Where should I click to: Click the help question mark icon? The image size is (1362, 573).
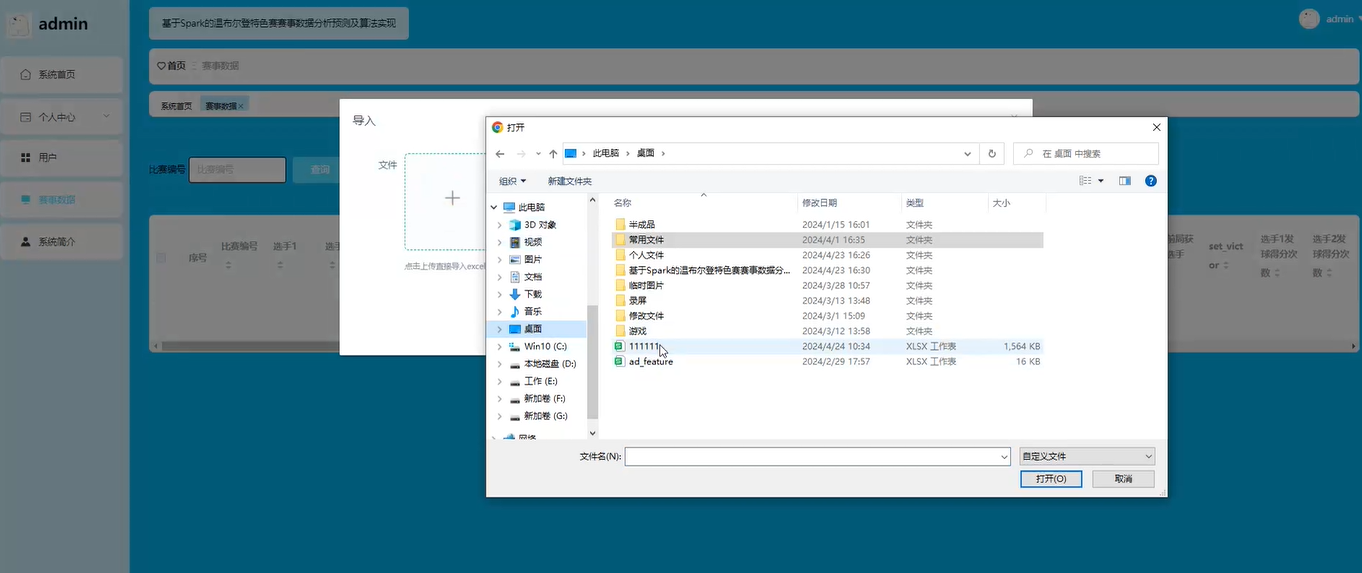point(1150,181)
